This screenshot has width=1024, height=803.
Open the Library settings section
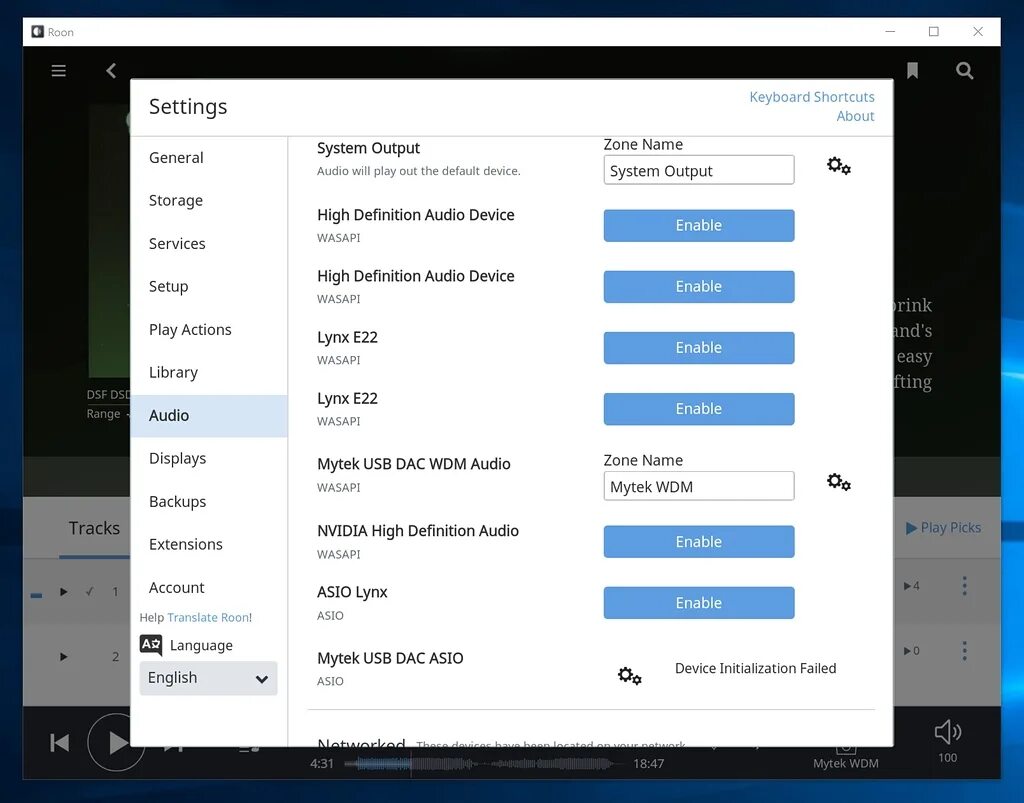coord(209,372)
